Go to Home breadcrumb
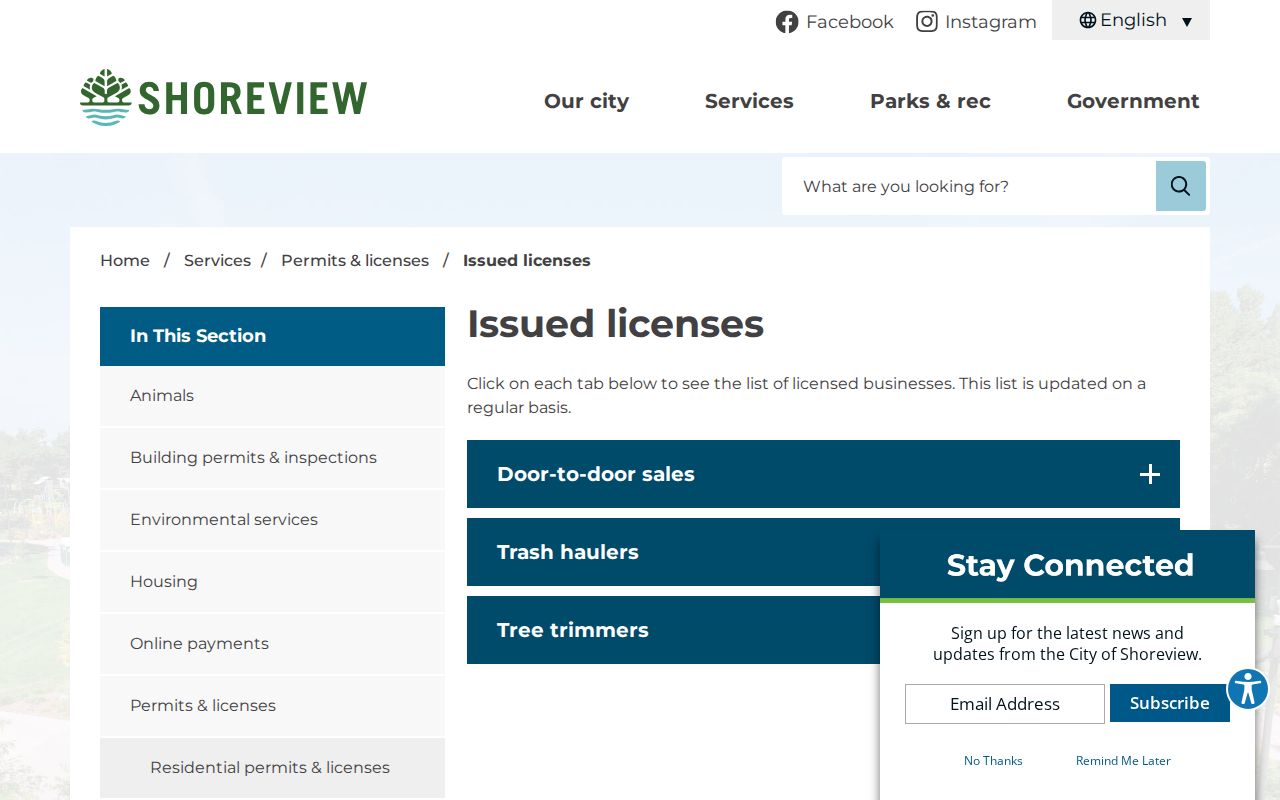 [x=125, y=260]
